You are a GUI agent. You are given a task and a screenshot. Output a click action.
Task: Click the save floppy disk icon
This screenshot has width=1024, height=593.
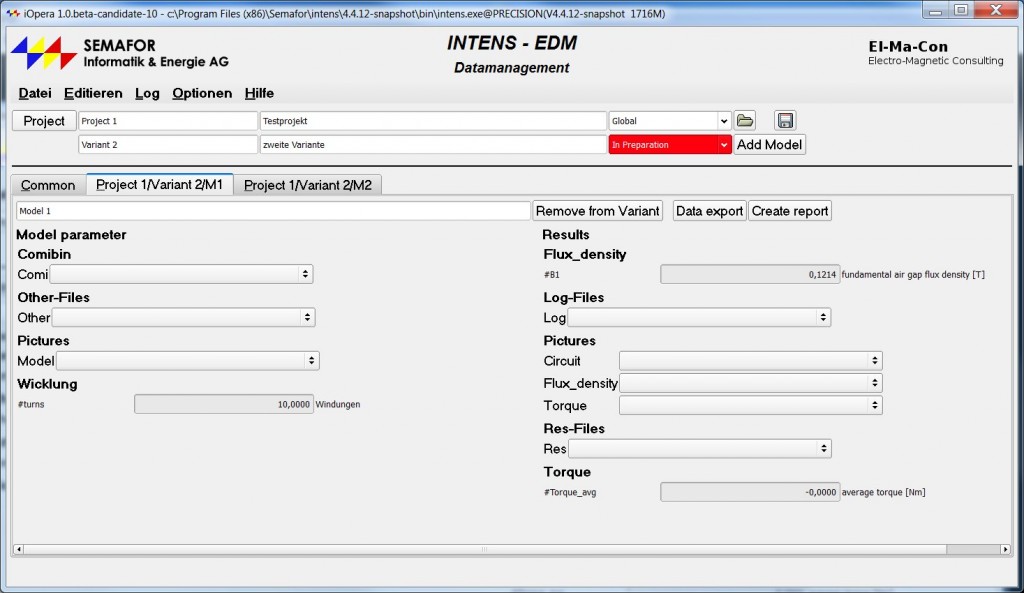pyautogui.click(x=785, y=121)
